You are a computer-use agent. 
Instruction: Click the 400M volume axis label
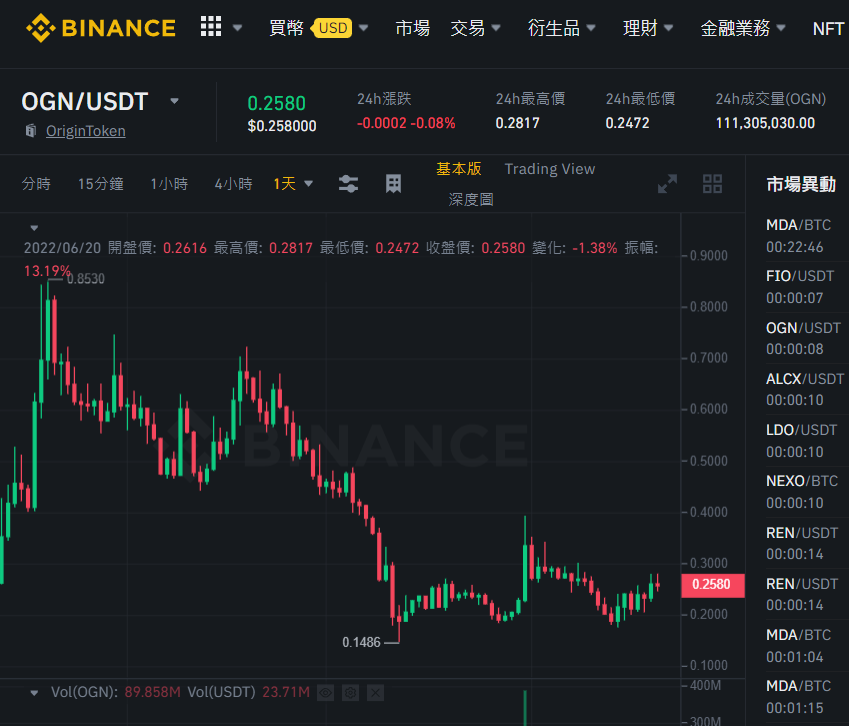coord(704,686)
